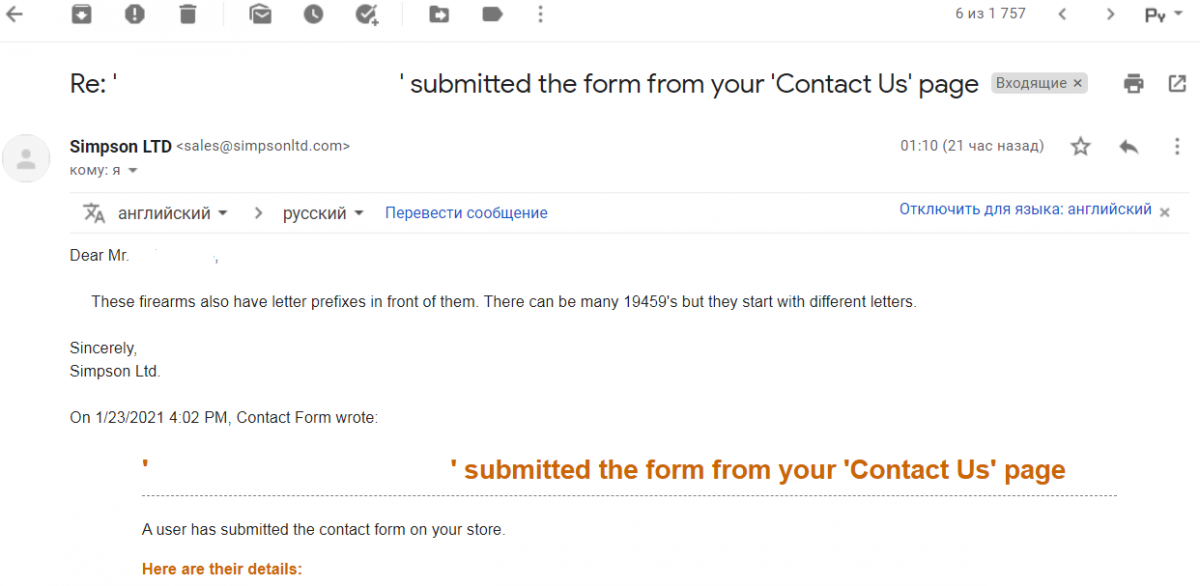
Task: Open the email in new window
Action: click(x=1177, y=84)
